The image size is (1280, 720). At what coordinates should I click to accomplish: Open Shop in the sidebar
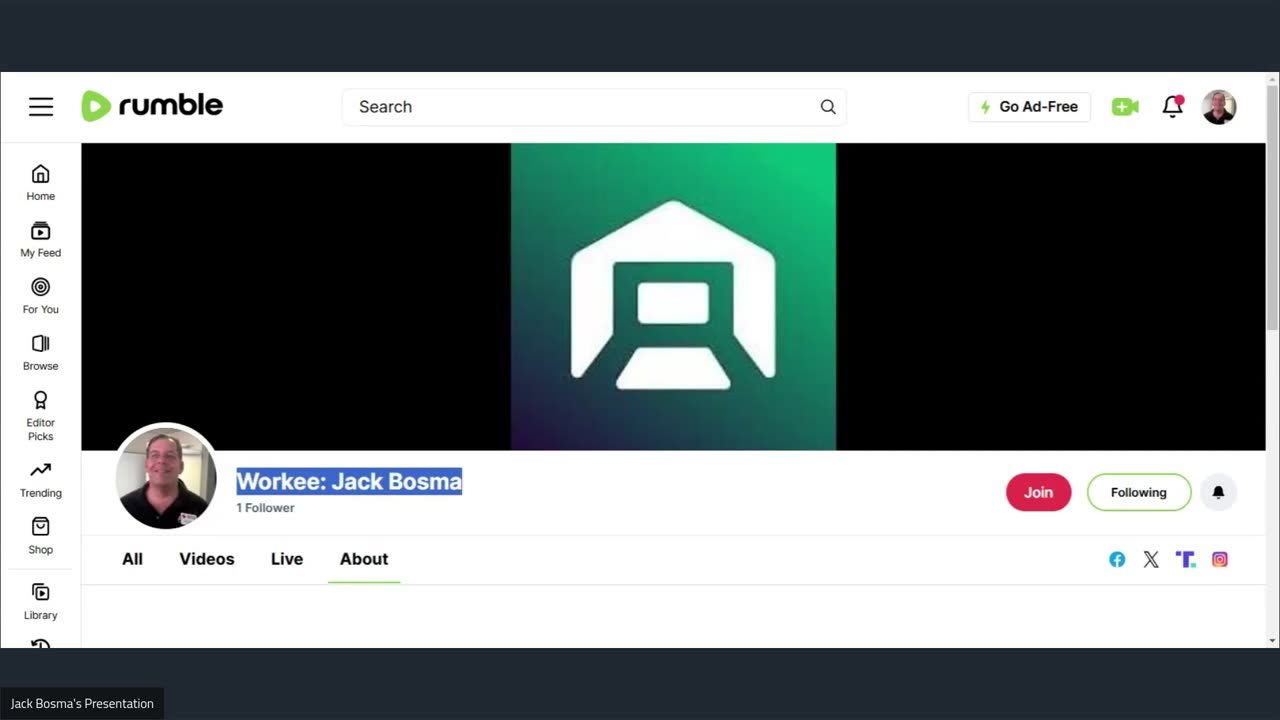point(41,536)
